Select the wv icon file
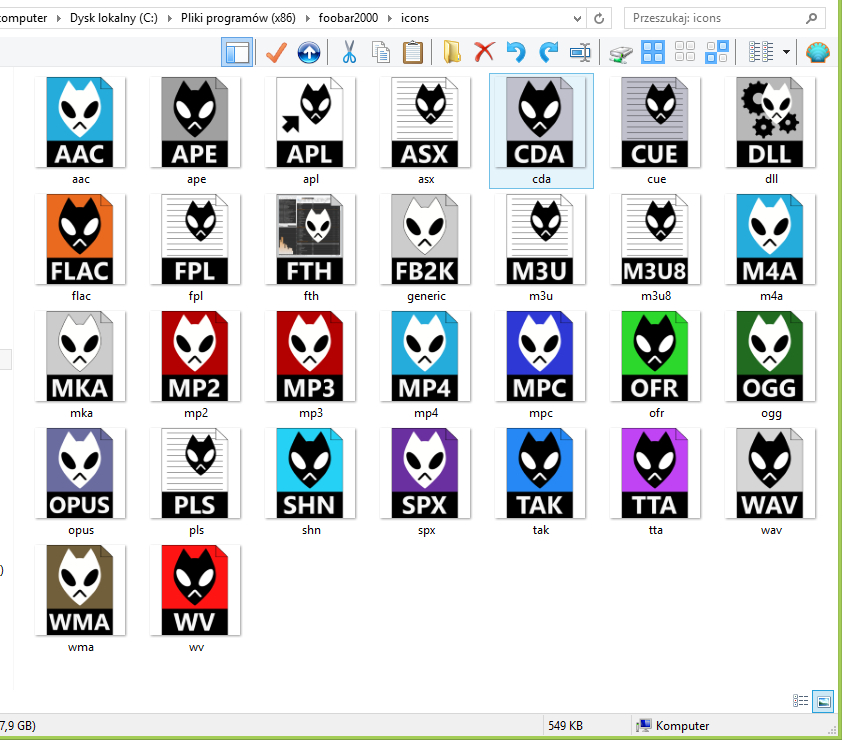The height and width of the screenshot is (740, 842). (195, 599)
